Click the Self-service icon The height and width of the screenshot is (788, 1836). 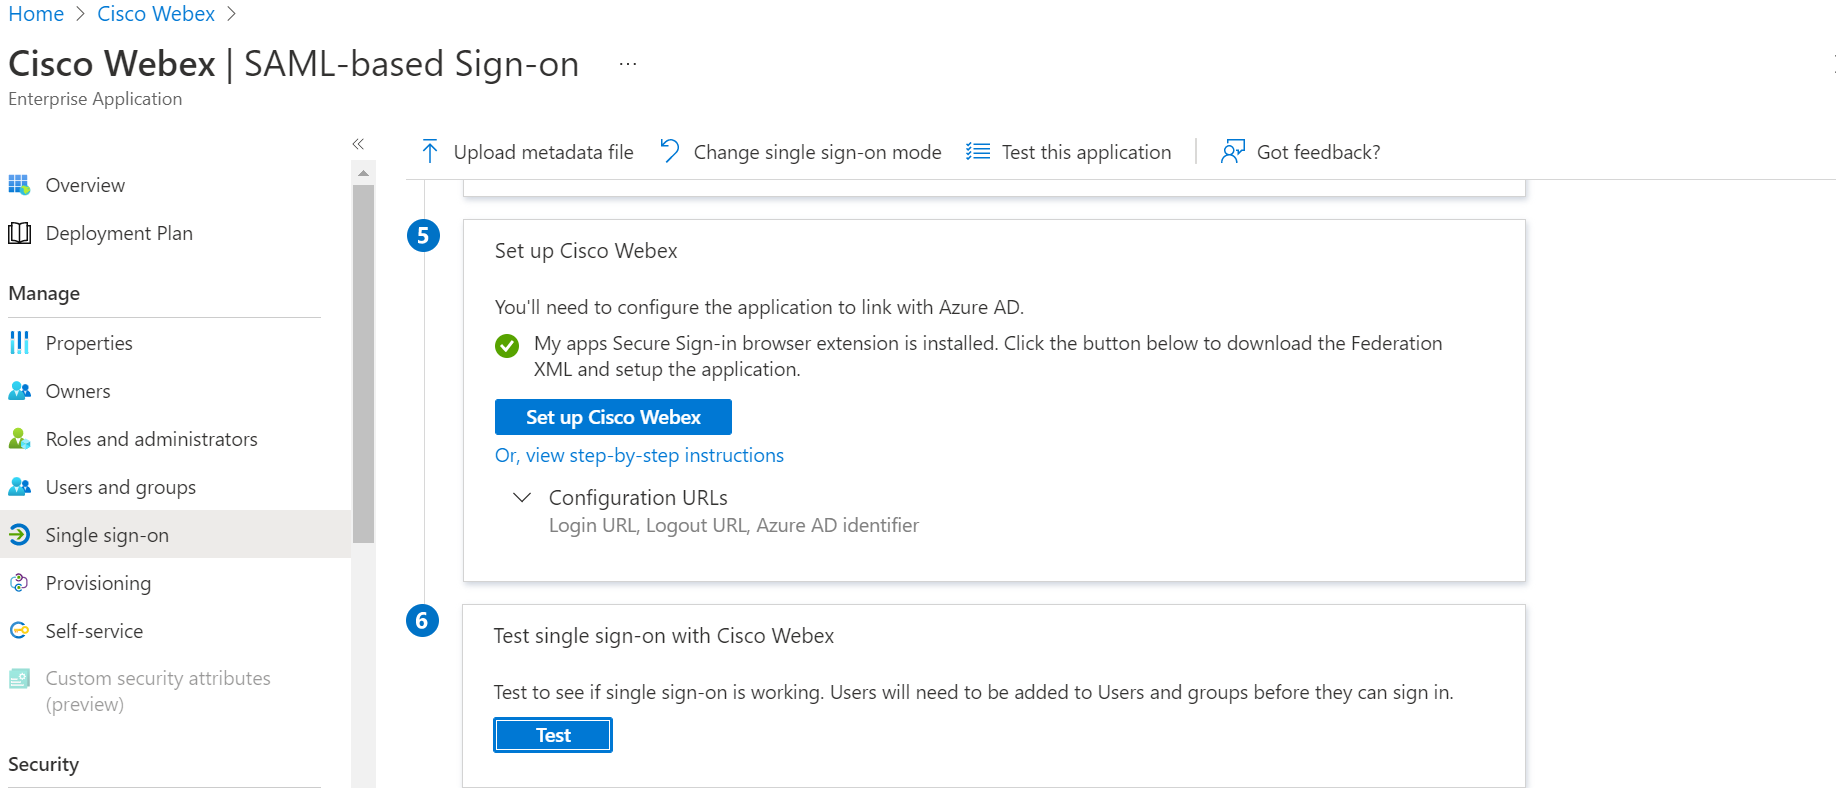point(19,631)
